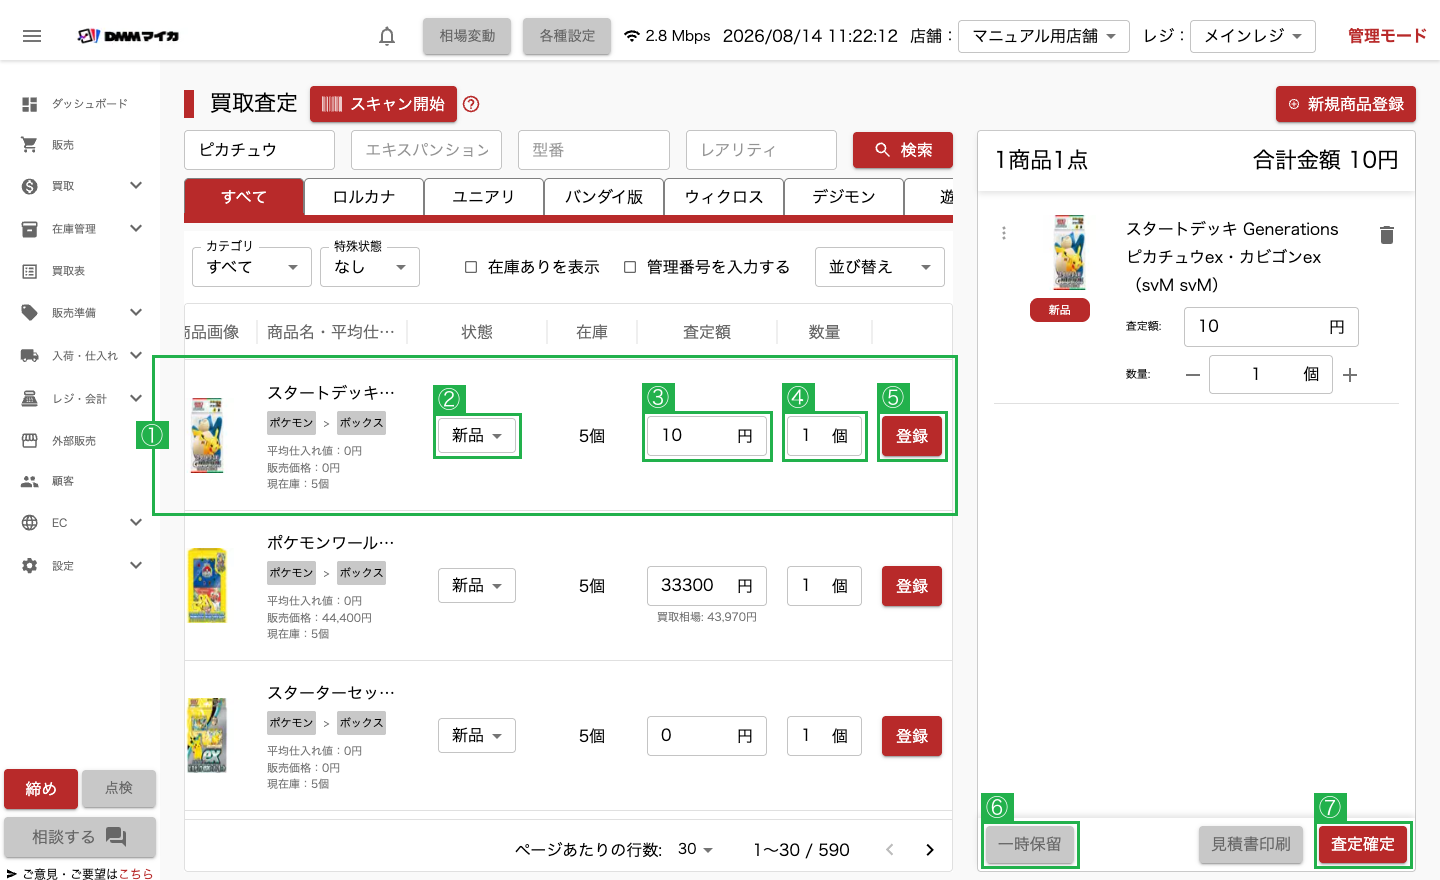Go to the next results page arrow
This screenshot has height=880, width=1440.
pos(930,850)
